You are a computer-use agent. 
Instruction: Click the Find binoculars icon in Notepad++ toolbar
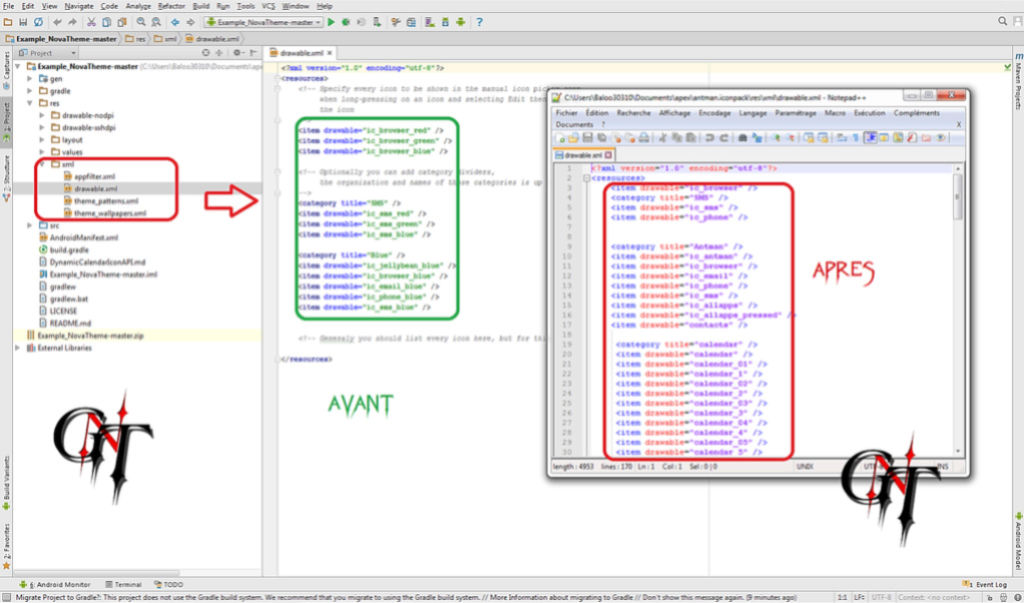point(743,138)
